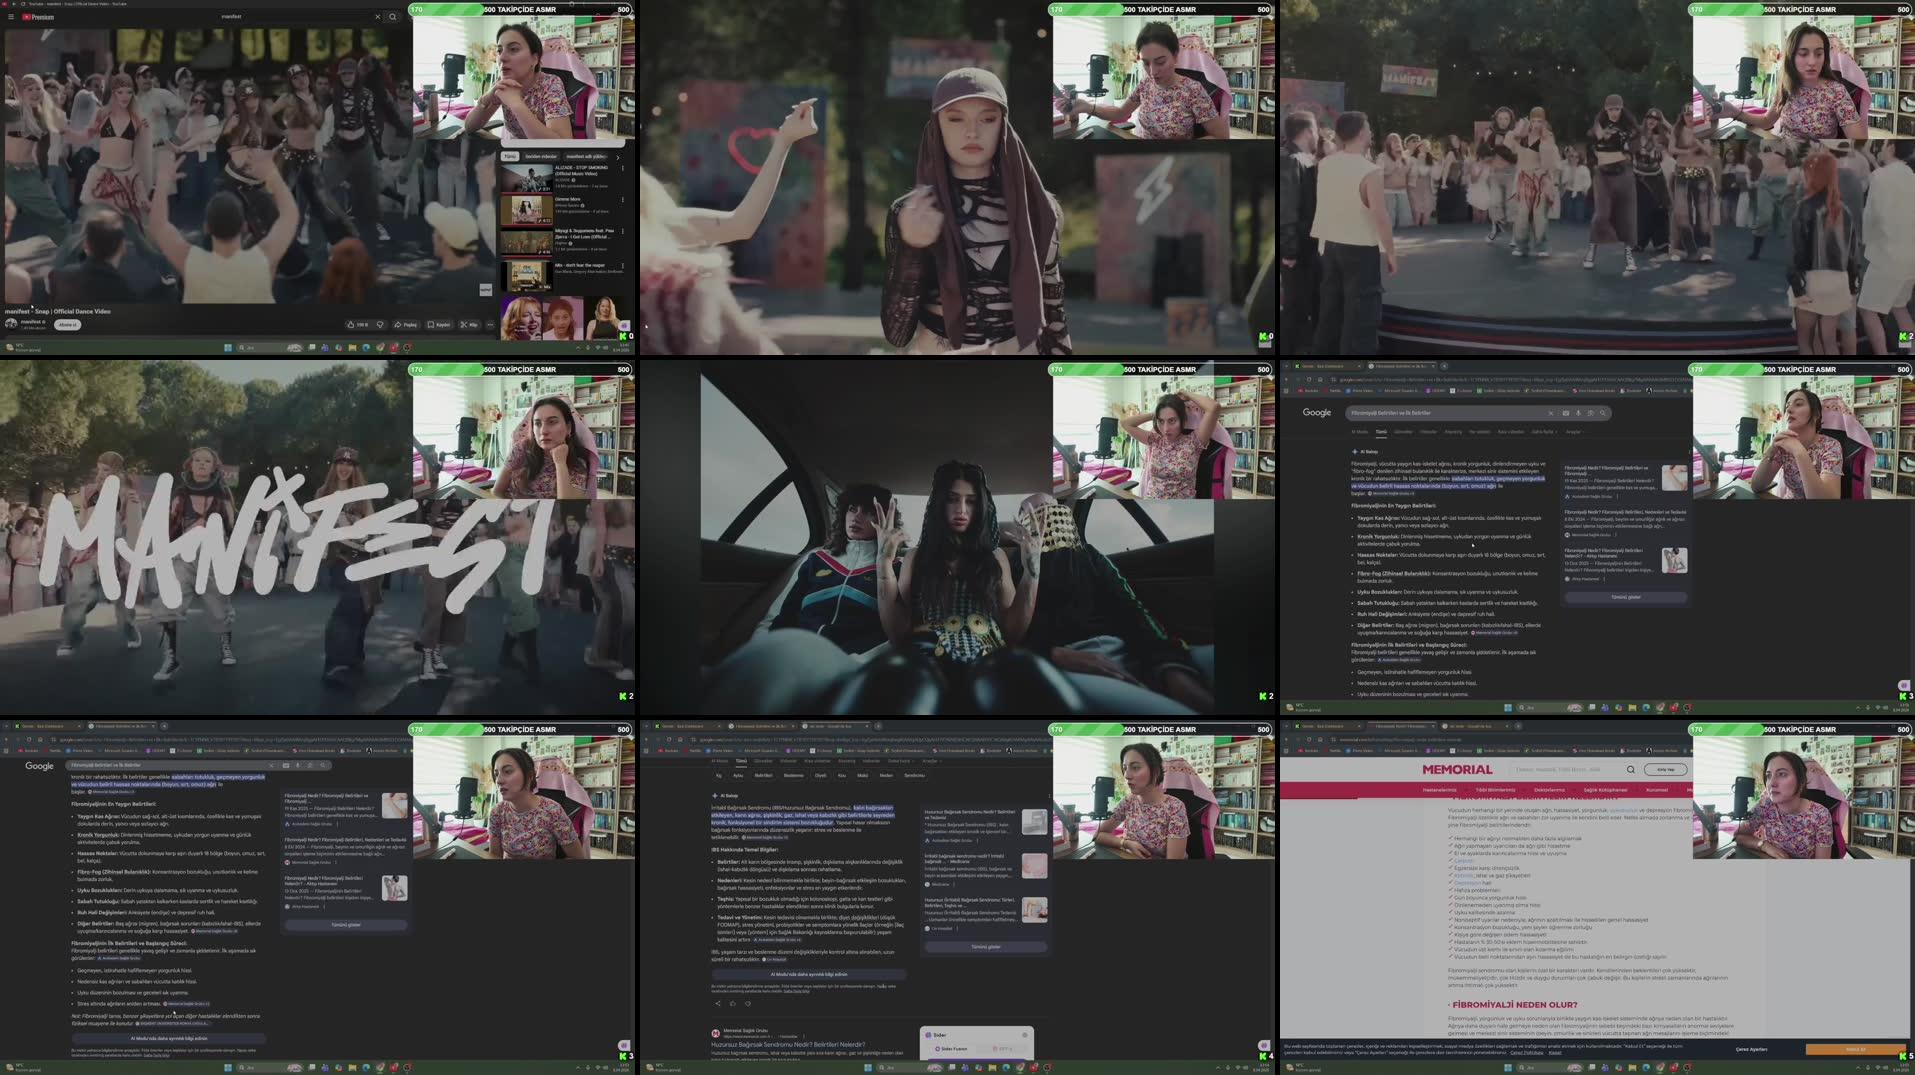Viewport: 1915px width, 1075px height.
Task: Open the three-dot menu for the Miyagi video
Action: pos(623,232)
